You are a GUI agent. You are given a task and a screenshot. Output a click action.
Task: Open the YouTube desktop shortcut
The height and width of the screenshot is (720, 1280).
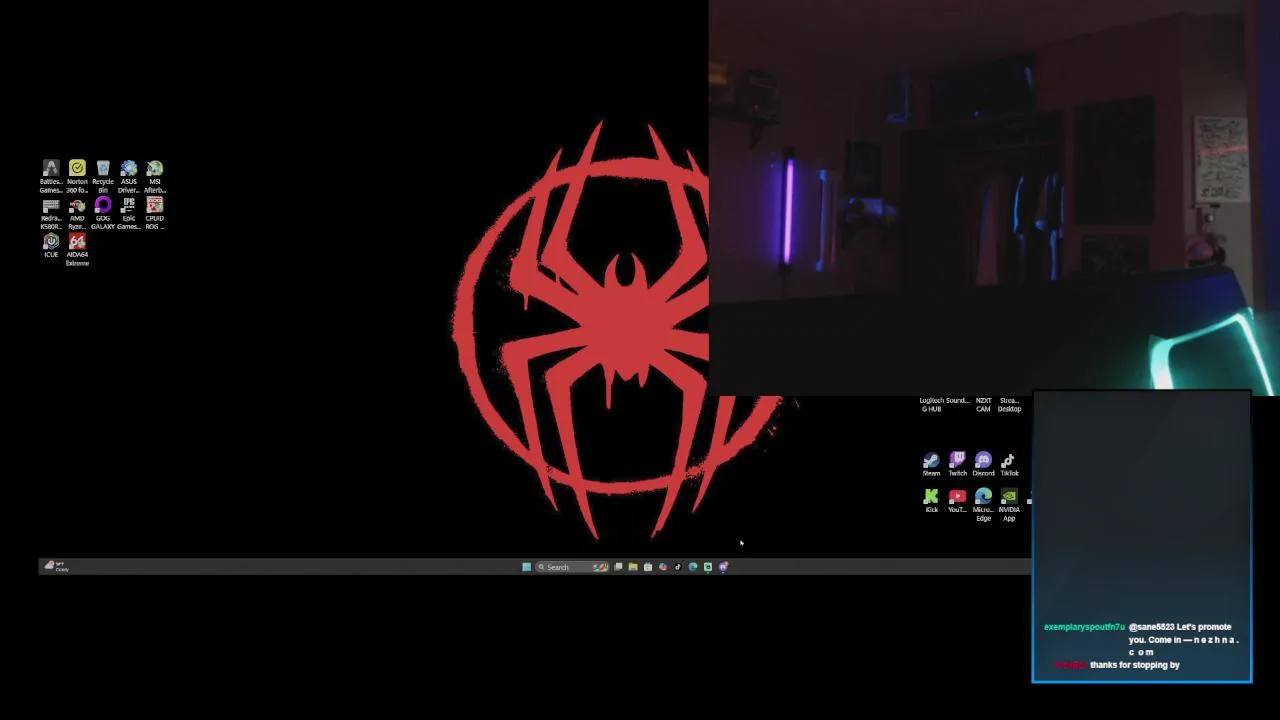pos(957,501)
